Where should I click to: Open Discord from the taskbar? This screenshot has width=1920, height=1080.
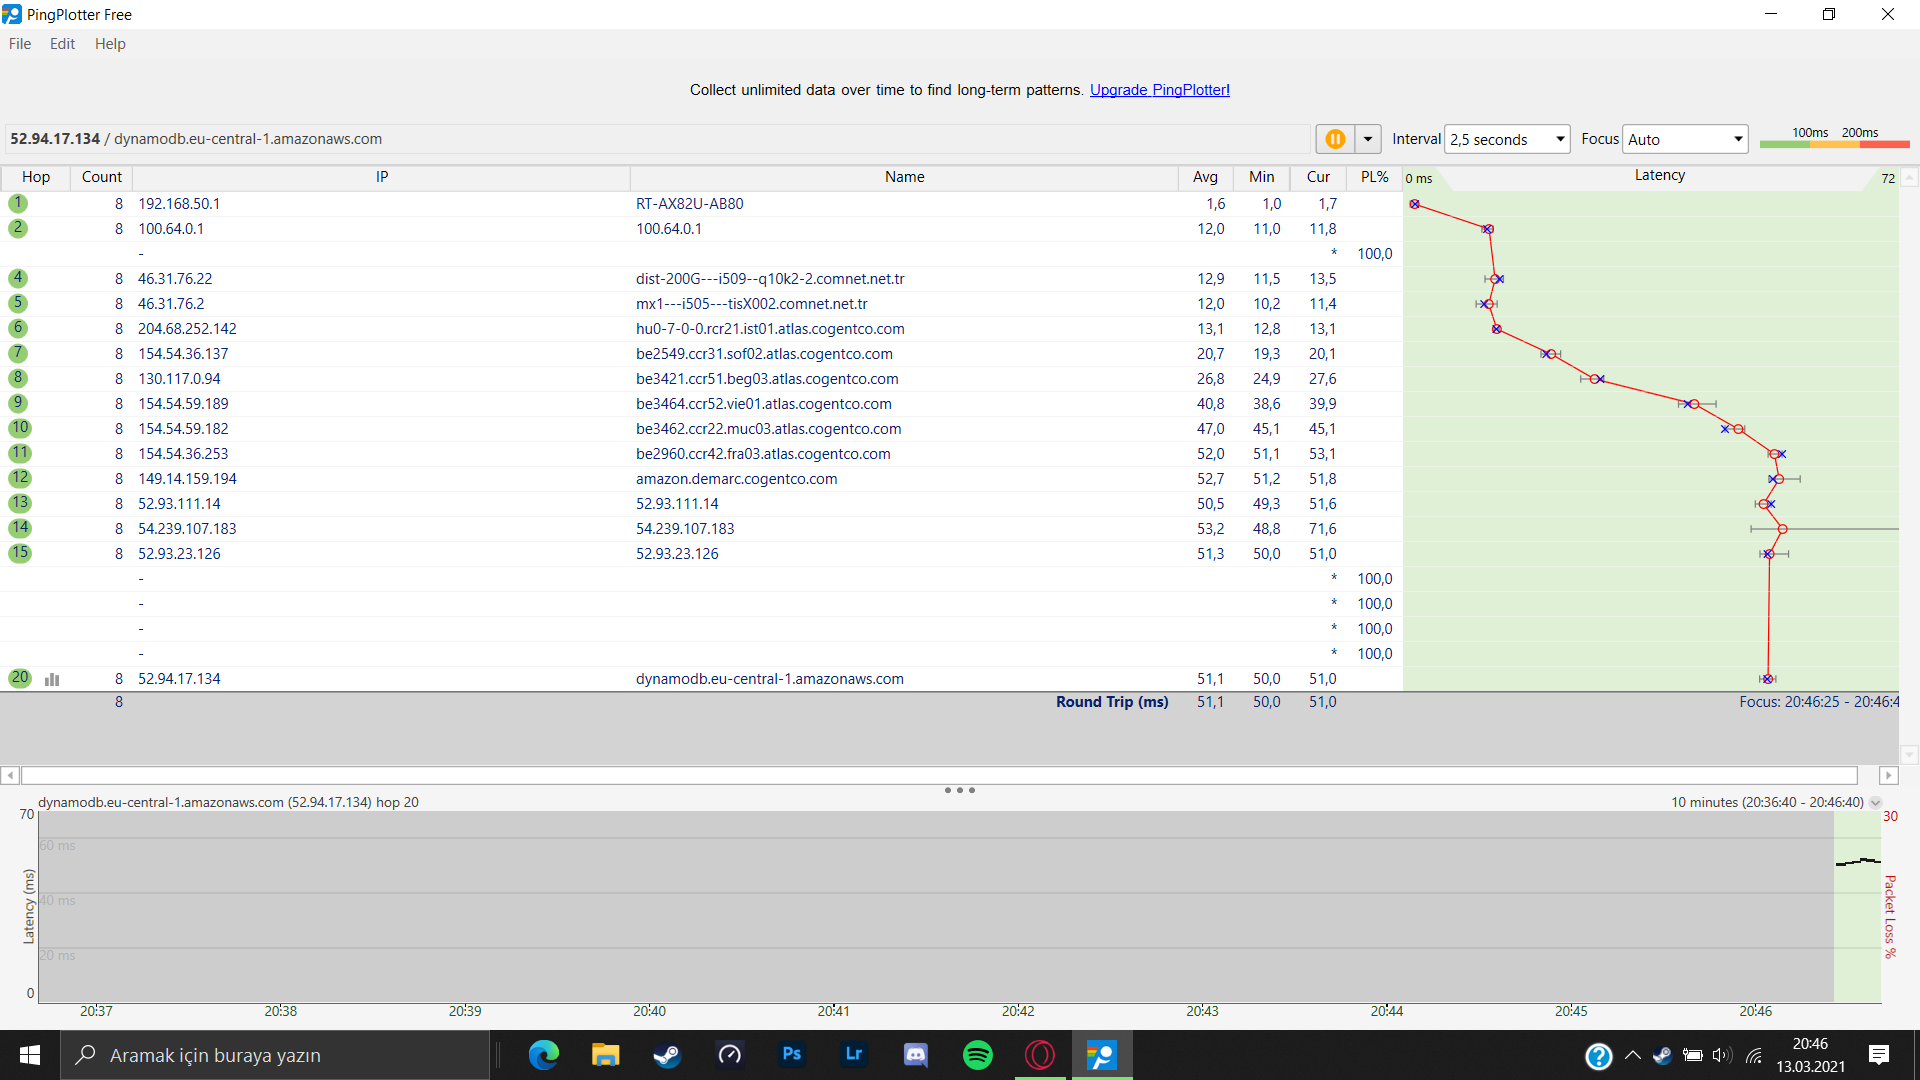[915, 1055]
